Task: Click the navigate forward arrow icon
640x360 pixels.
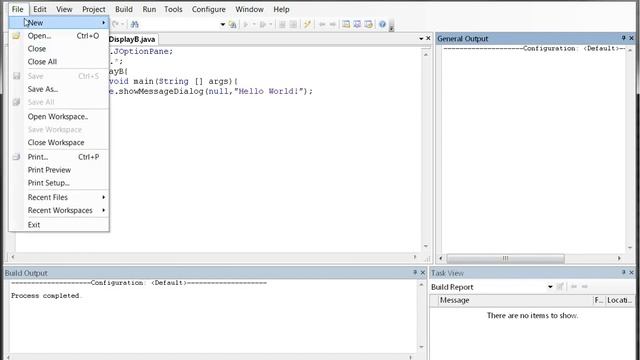Action: (333, 24)
